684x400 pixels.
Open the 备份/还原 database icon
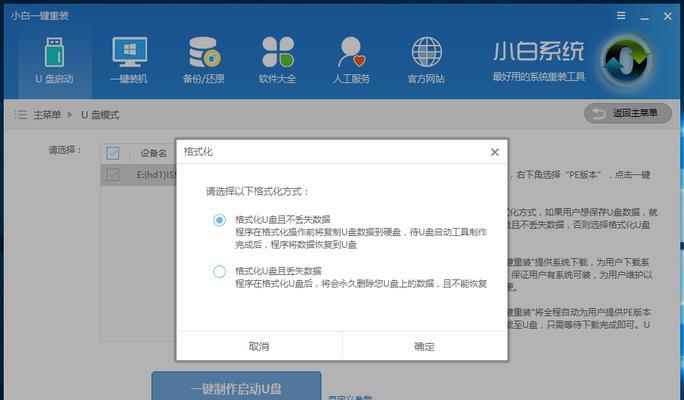coord(204,52)
